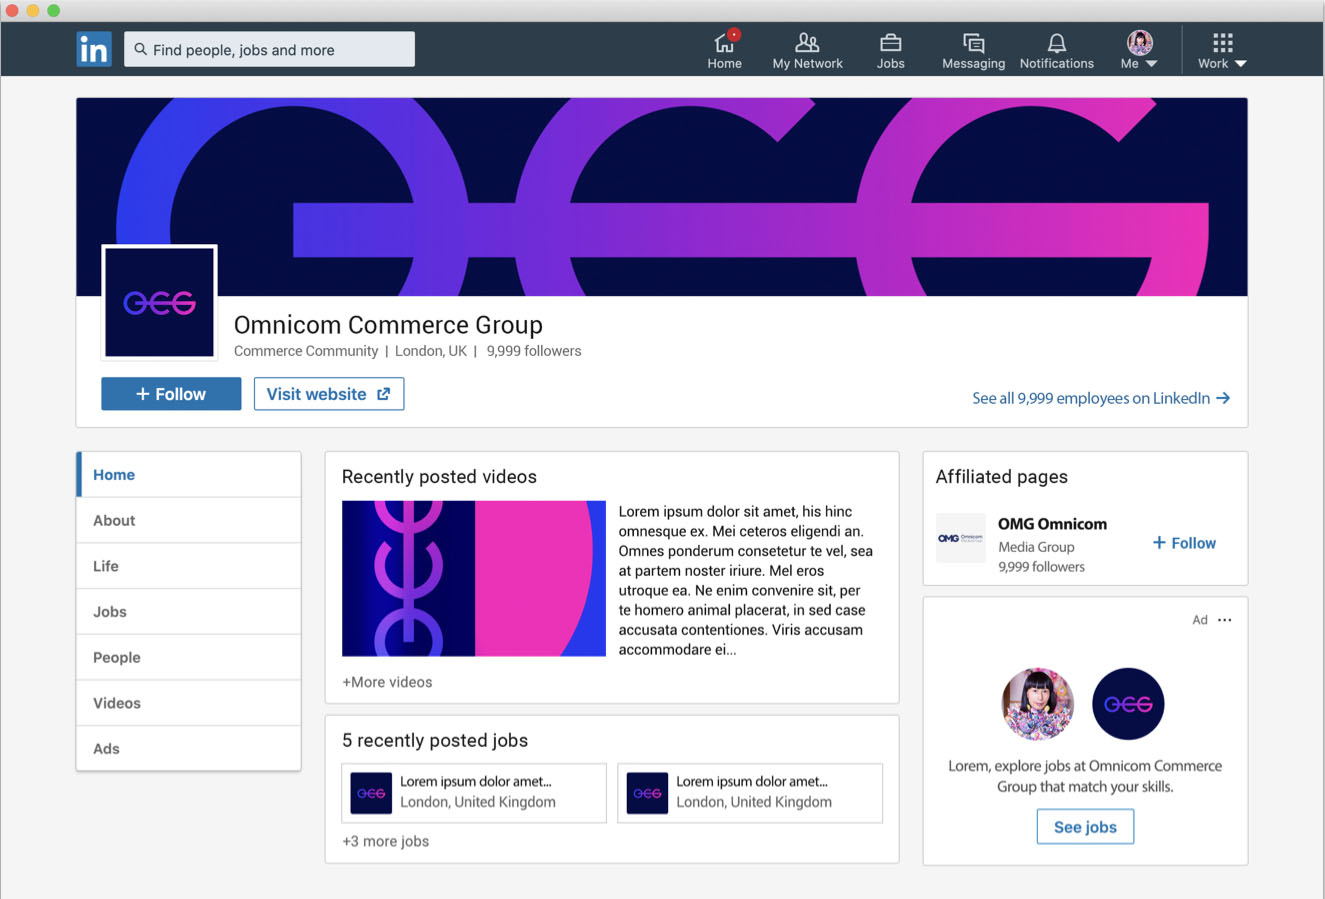Switch to the About tab
Screen dimensions: 1325x899
[189, 520]
